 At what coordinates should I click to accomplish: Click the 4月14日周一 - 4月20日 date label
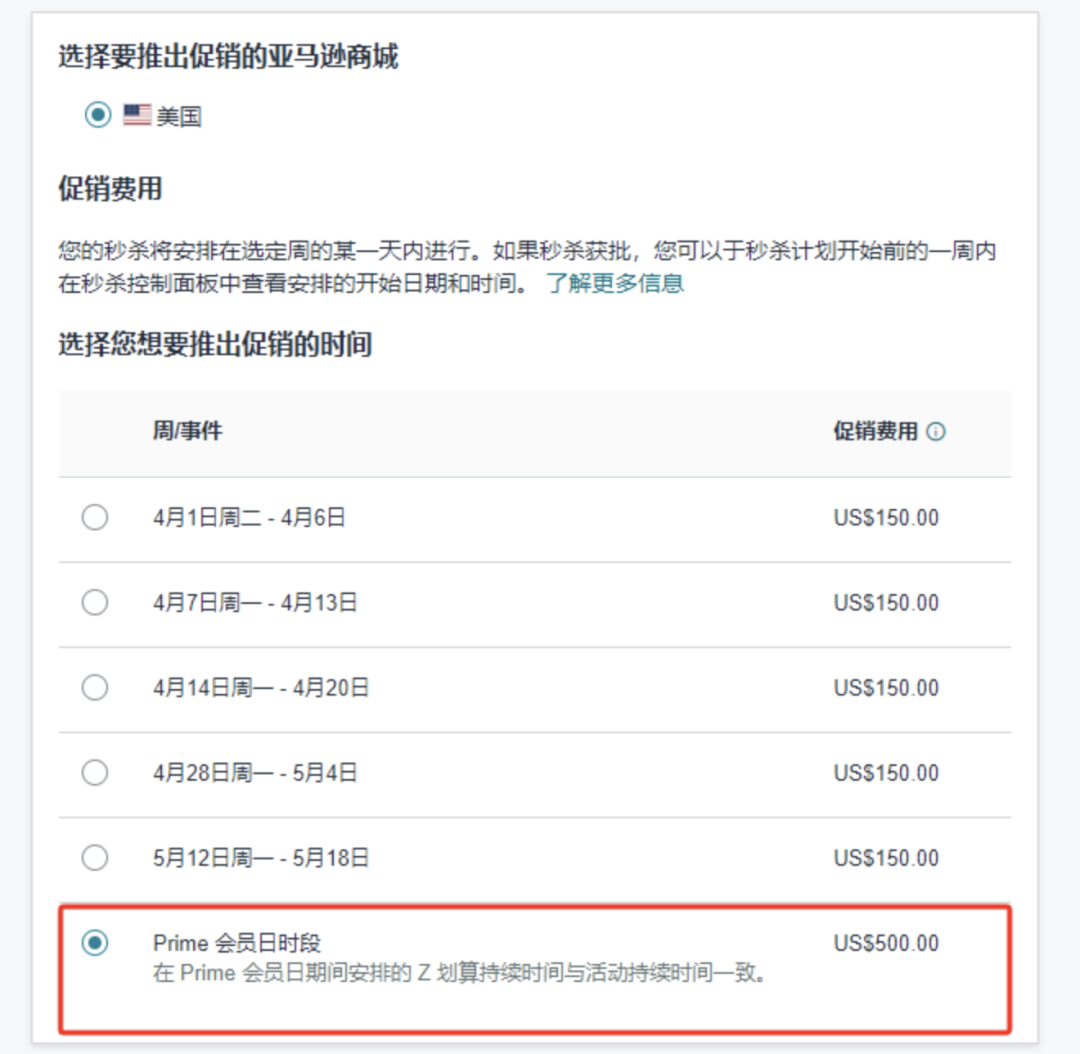(x=261, y=688)
